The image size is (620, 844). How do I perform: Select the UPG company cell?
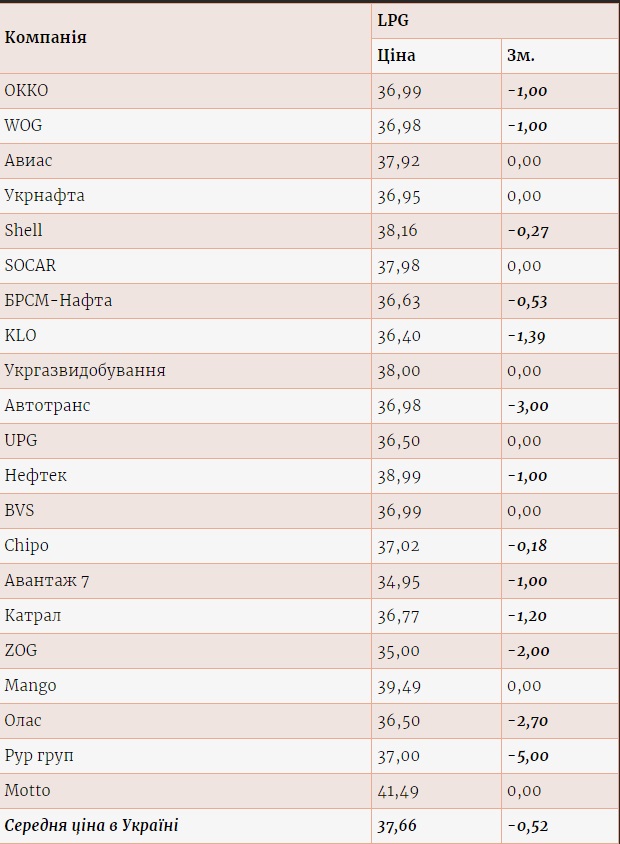pos(185,441)
